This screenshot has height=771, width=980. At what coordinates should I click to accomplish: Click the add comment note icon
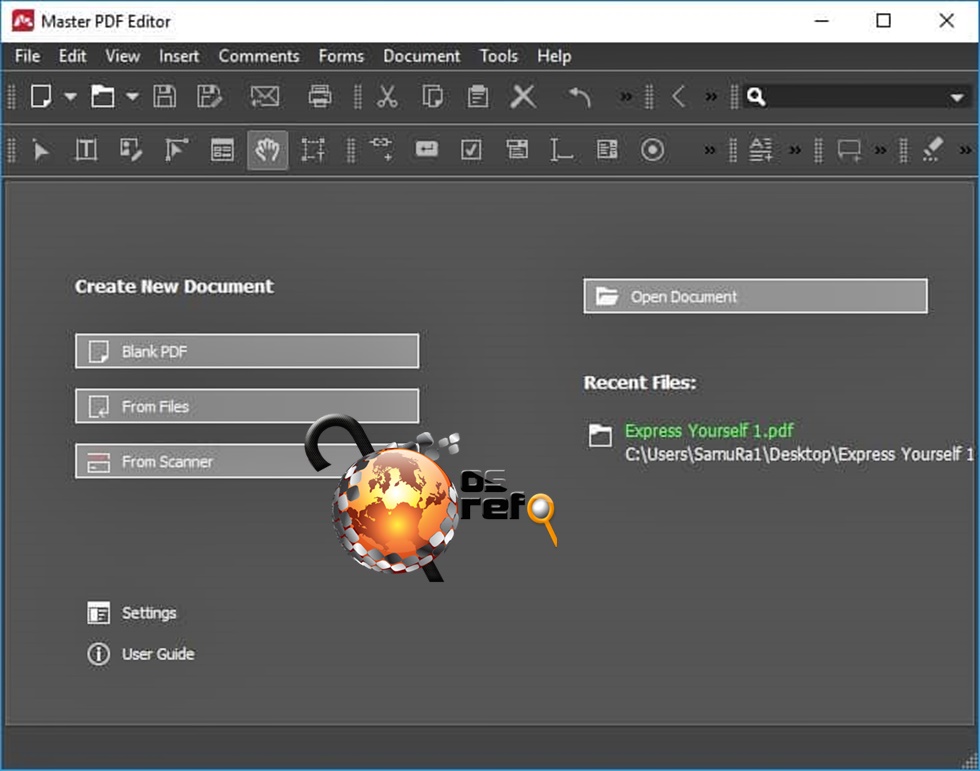pyautogui.click(x=849, y=151)
